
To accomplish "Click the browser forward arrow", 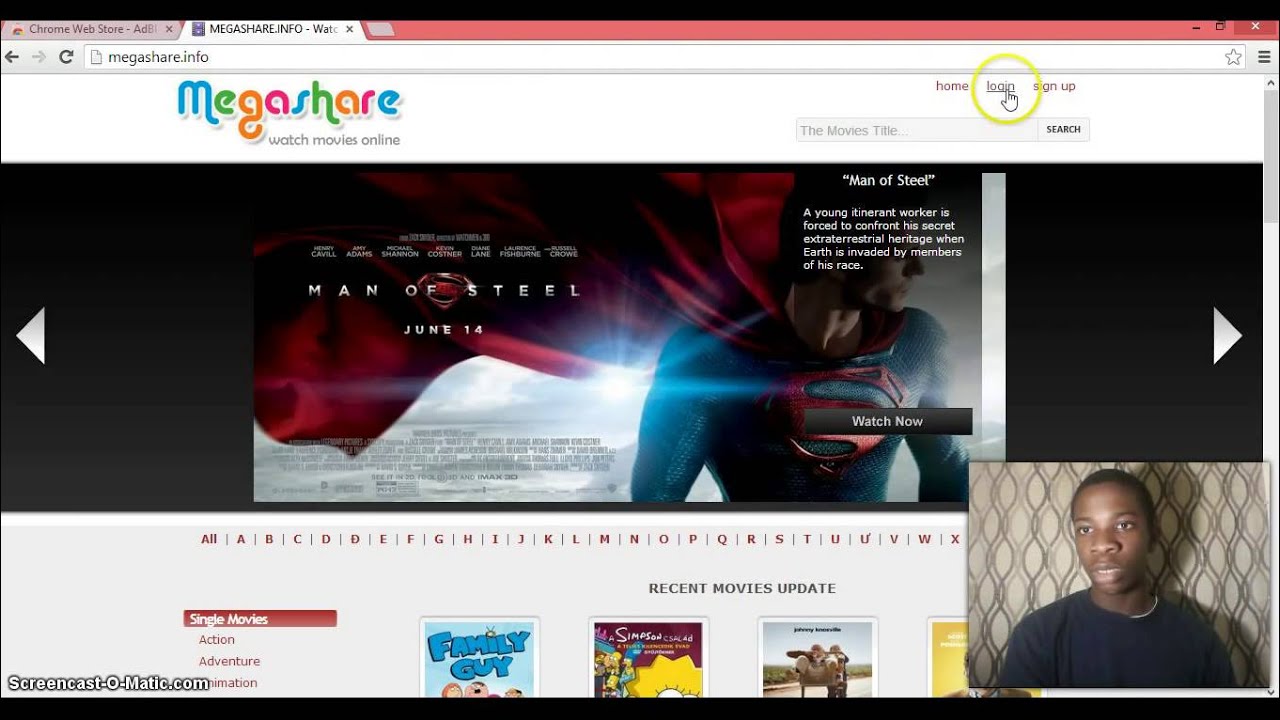I will (39, 57).
